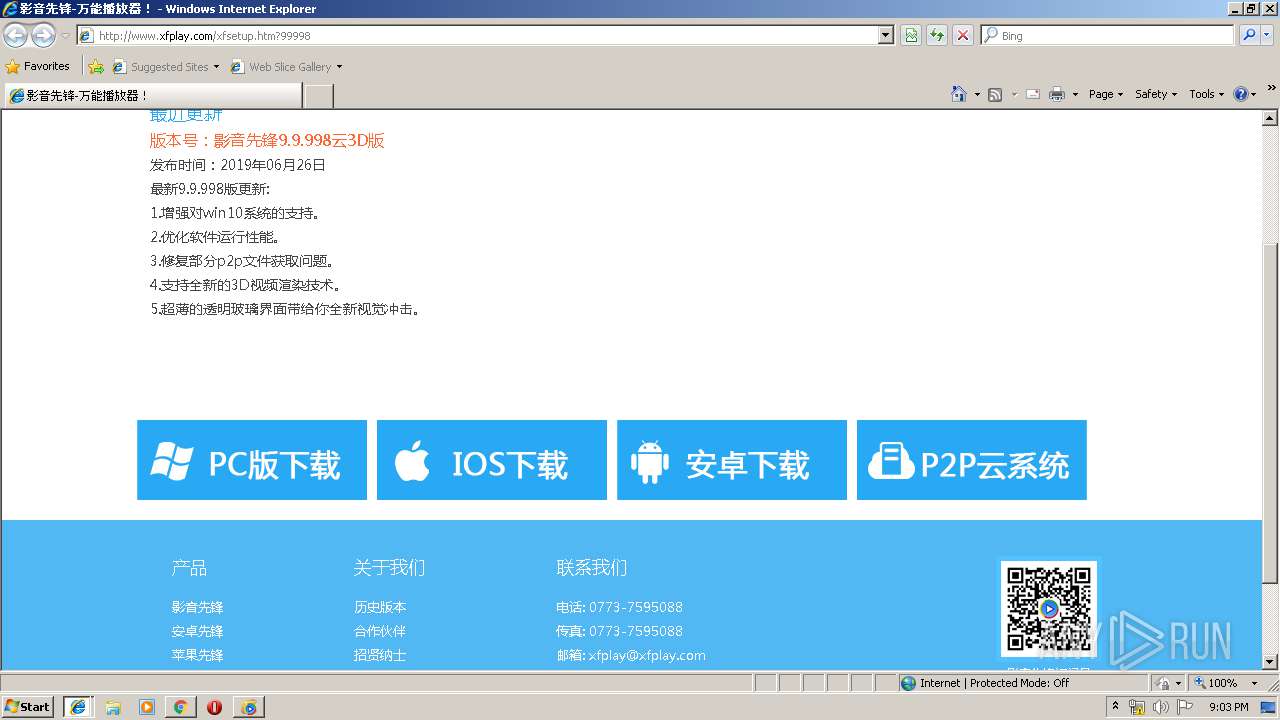The height and width of the screenshot is (720, 1280).
Task: Print the page with printer icon
Action: point(1056,94)
